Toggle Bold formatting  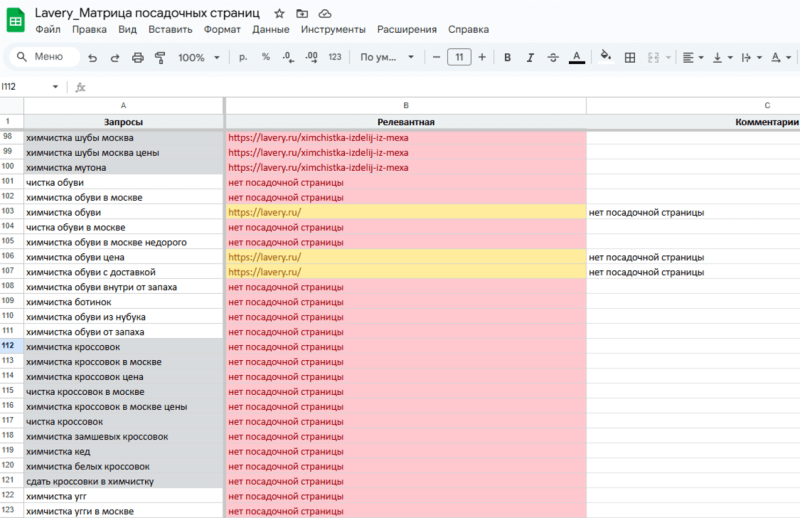click(x=507, y=57)
